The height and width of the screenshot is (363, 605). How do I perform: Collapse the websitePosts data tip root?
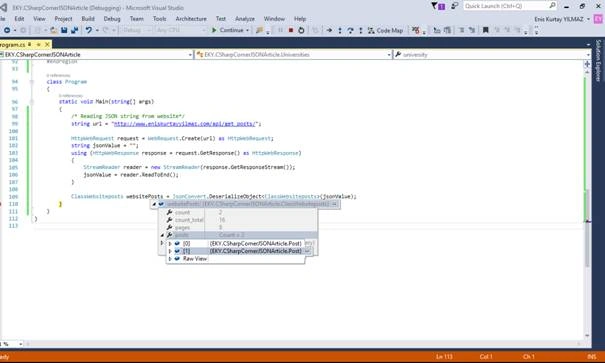(154, 204)
